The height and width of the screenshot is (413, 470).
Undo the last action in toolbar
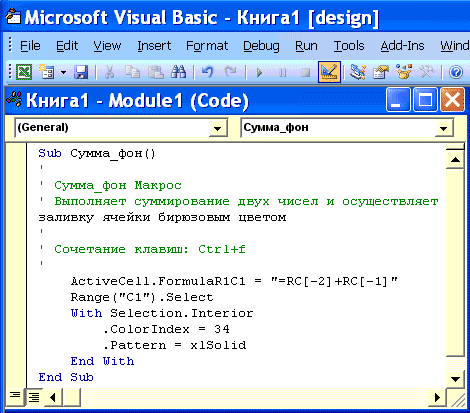point(207,72)
